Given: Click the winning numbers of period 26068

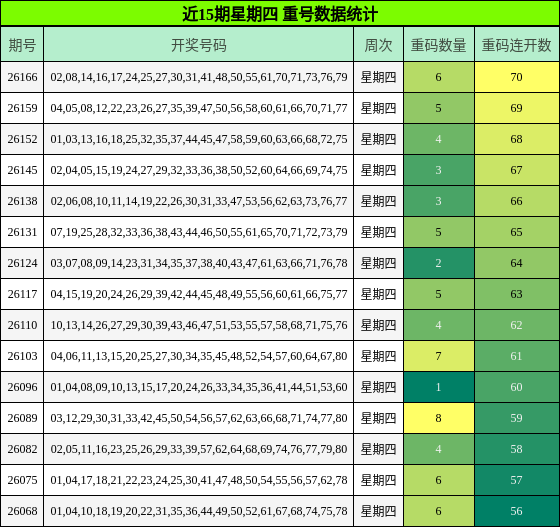Looking at the screenshot, I should [x=199, y=511].
